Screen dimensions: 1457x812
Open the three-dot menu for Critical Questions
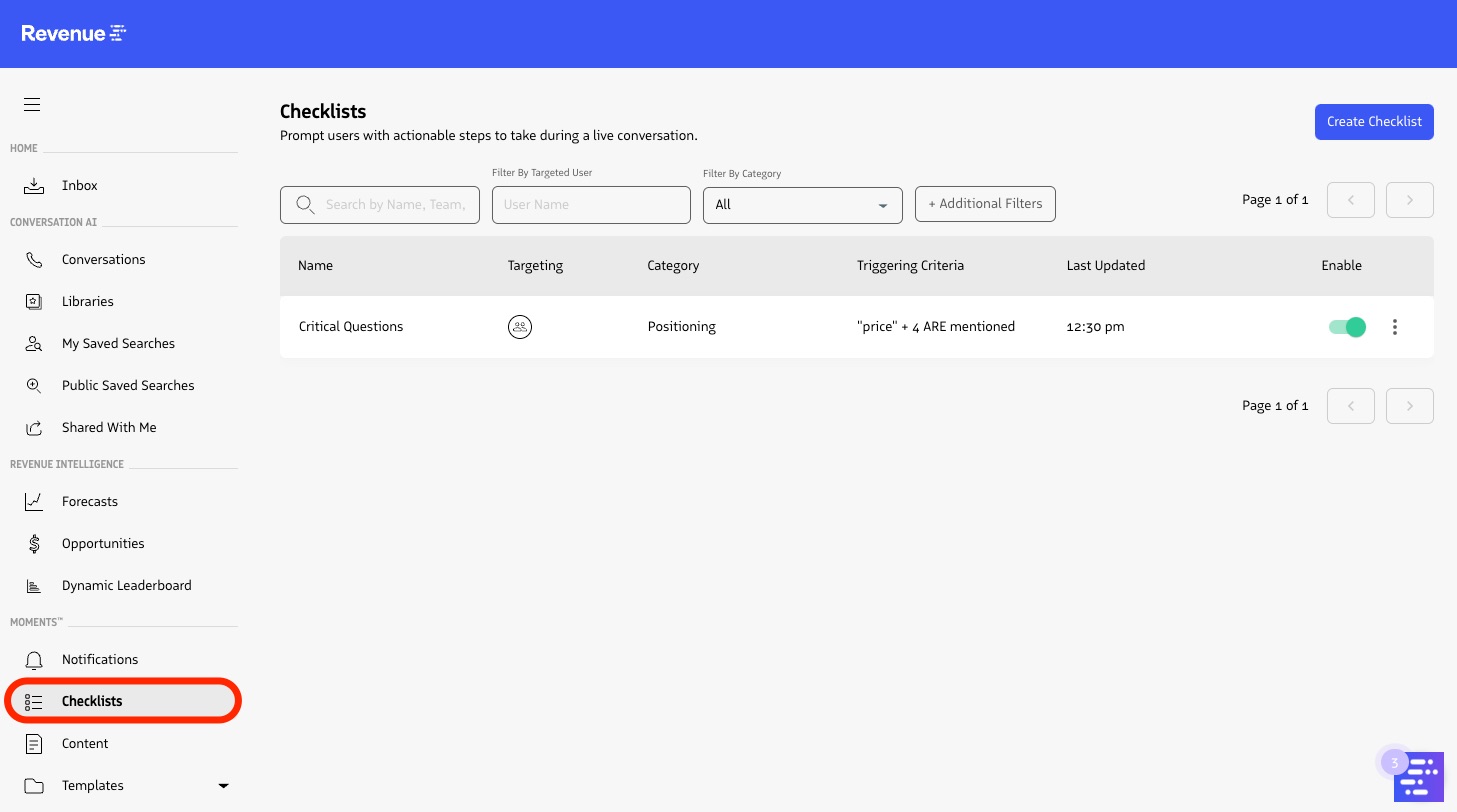pos(1395,327)
